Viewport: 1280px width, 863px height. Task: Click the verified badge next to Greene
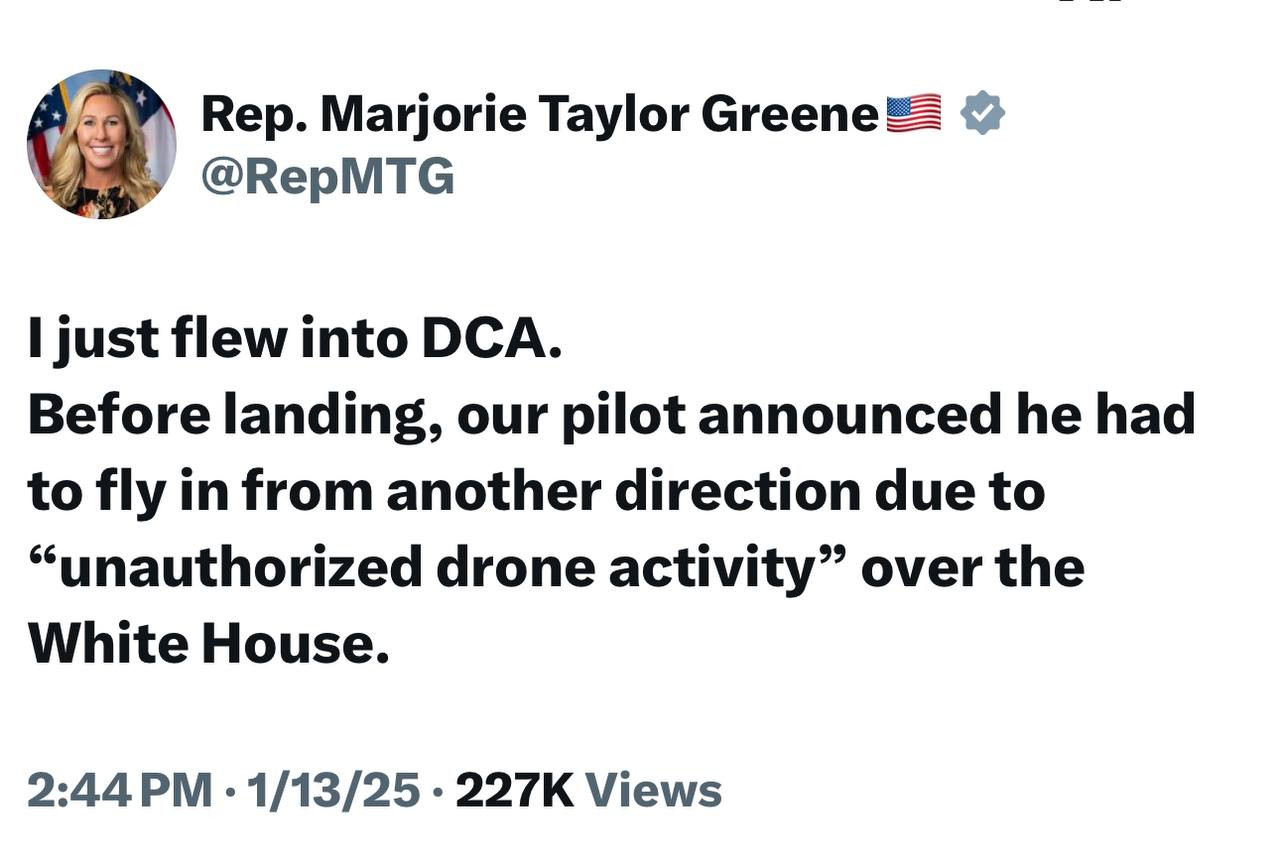coord(982,114)
